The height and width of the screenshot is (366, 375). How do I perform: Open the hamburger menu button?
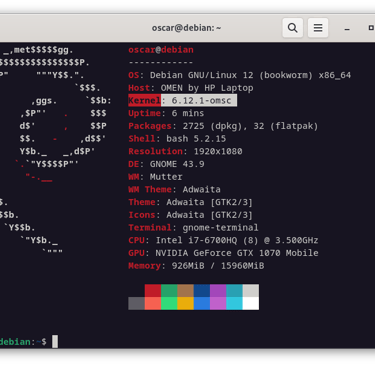coord(318,28)
